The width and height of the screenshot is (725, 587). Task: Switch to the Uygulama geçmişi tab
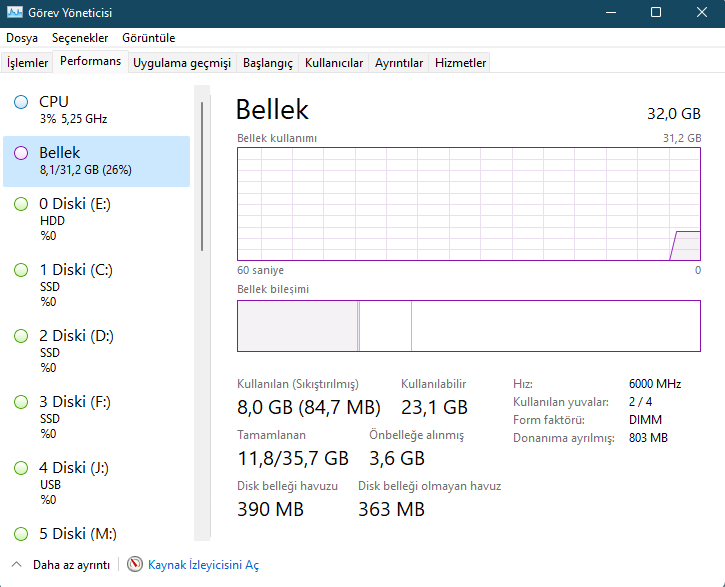[182, 63]
